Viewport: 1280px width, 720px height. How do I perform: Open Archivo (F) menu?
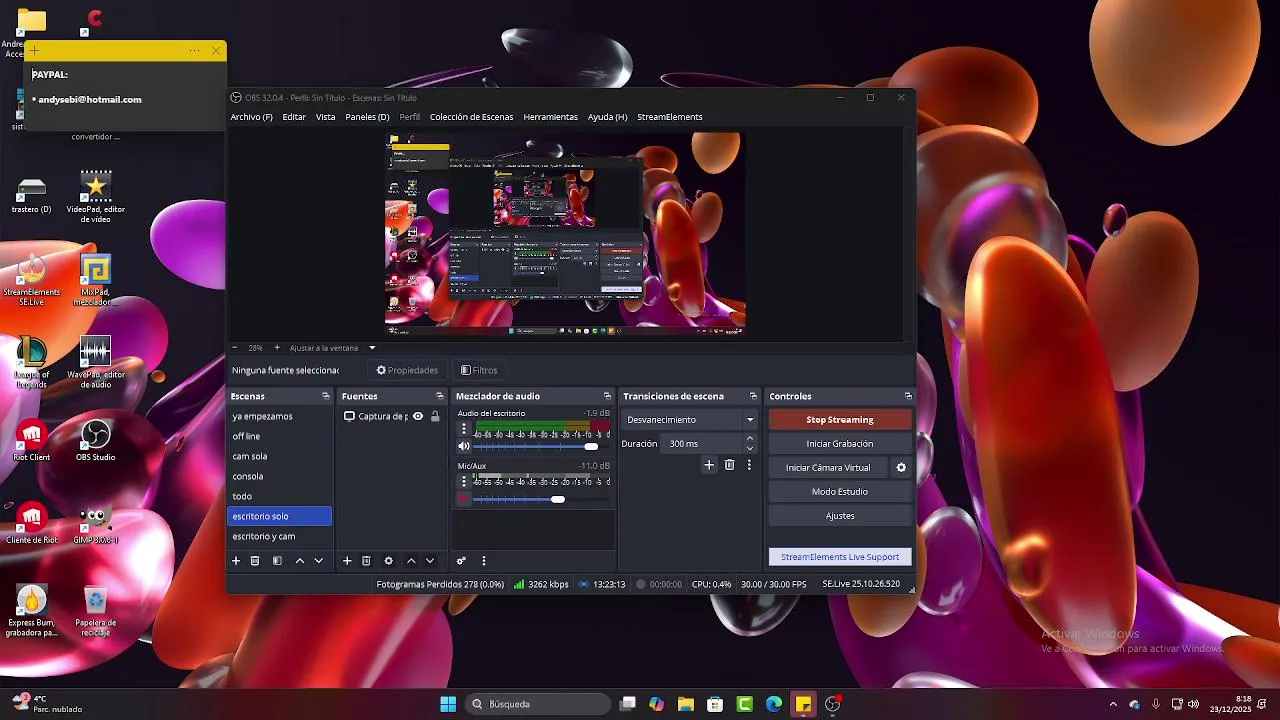coord(251,117)
